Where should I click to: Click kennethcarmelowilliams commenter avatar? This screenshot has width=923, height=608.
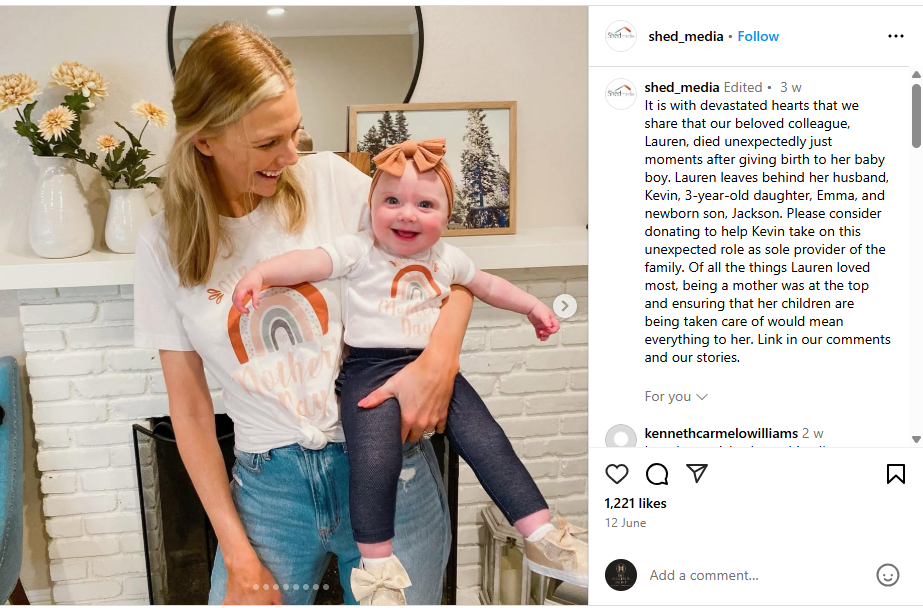coord(620,437)
